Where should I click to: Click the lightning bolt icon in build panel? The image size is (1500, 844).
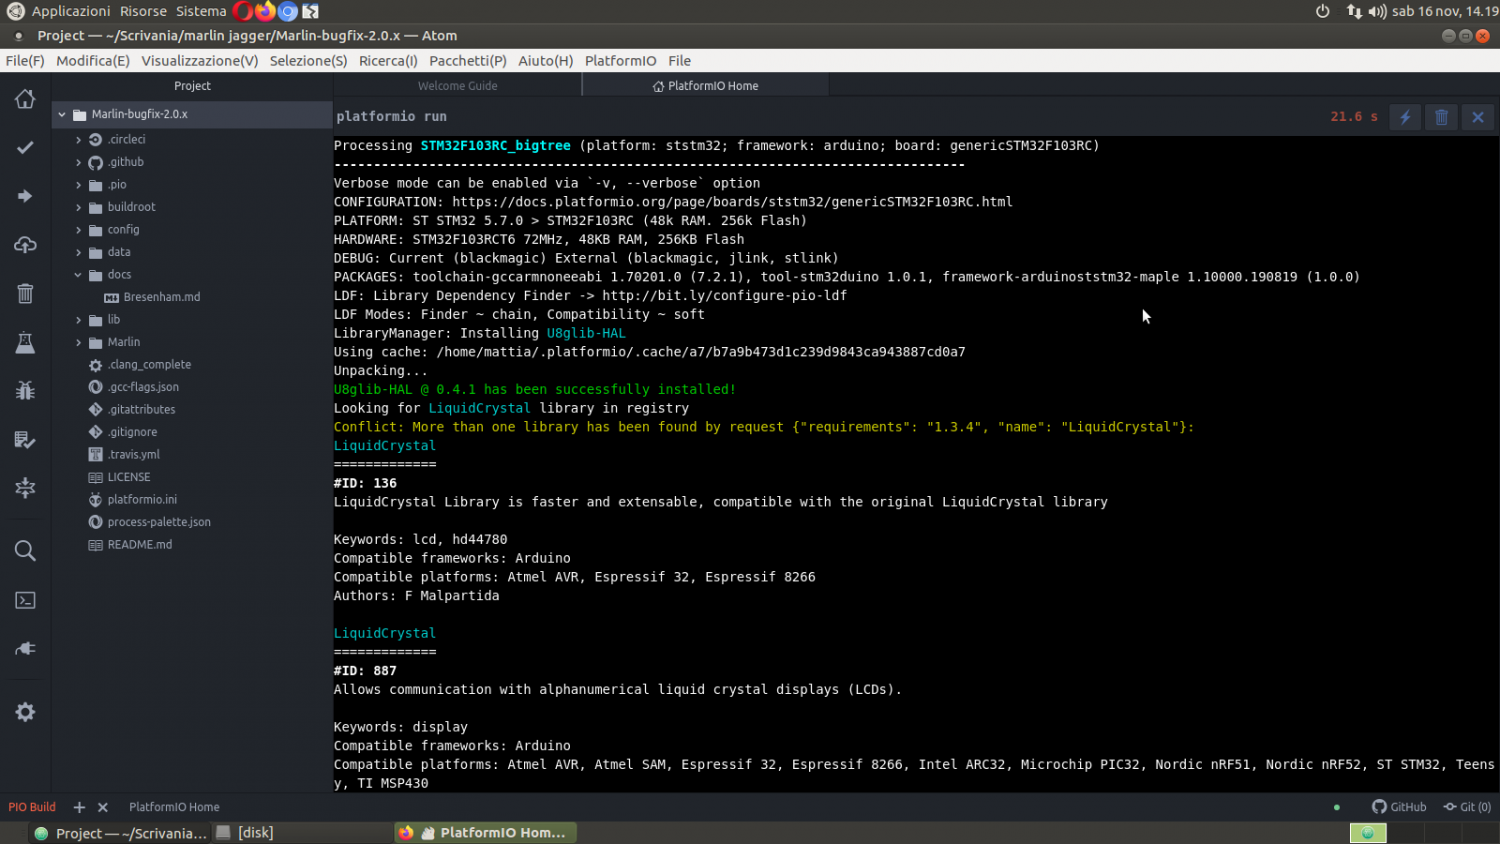pos(1405,117)
